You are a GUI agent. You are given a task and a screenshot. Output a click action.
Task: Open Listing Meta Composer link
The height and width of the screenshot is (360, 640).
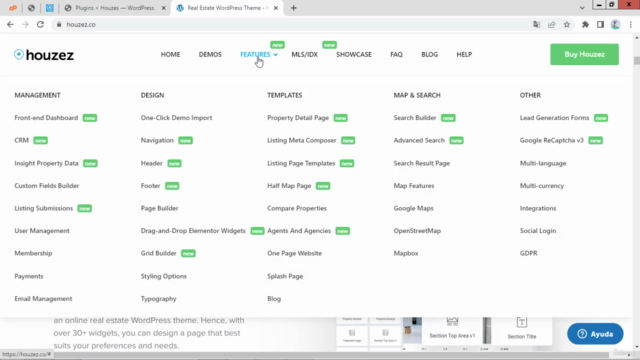pyautogui.click(x=302, y=140)
